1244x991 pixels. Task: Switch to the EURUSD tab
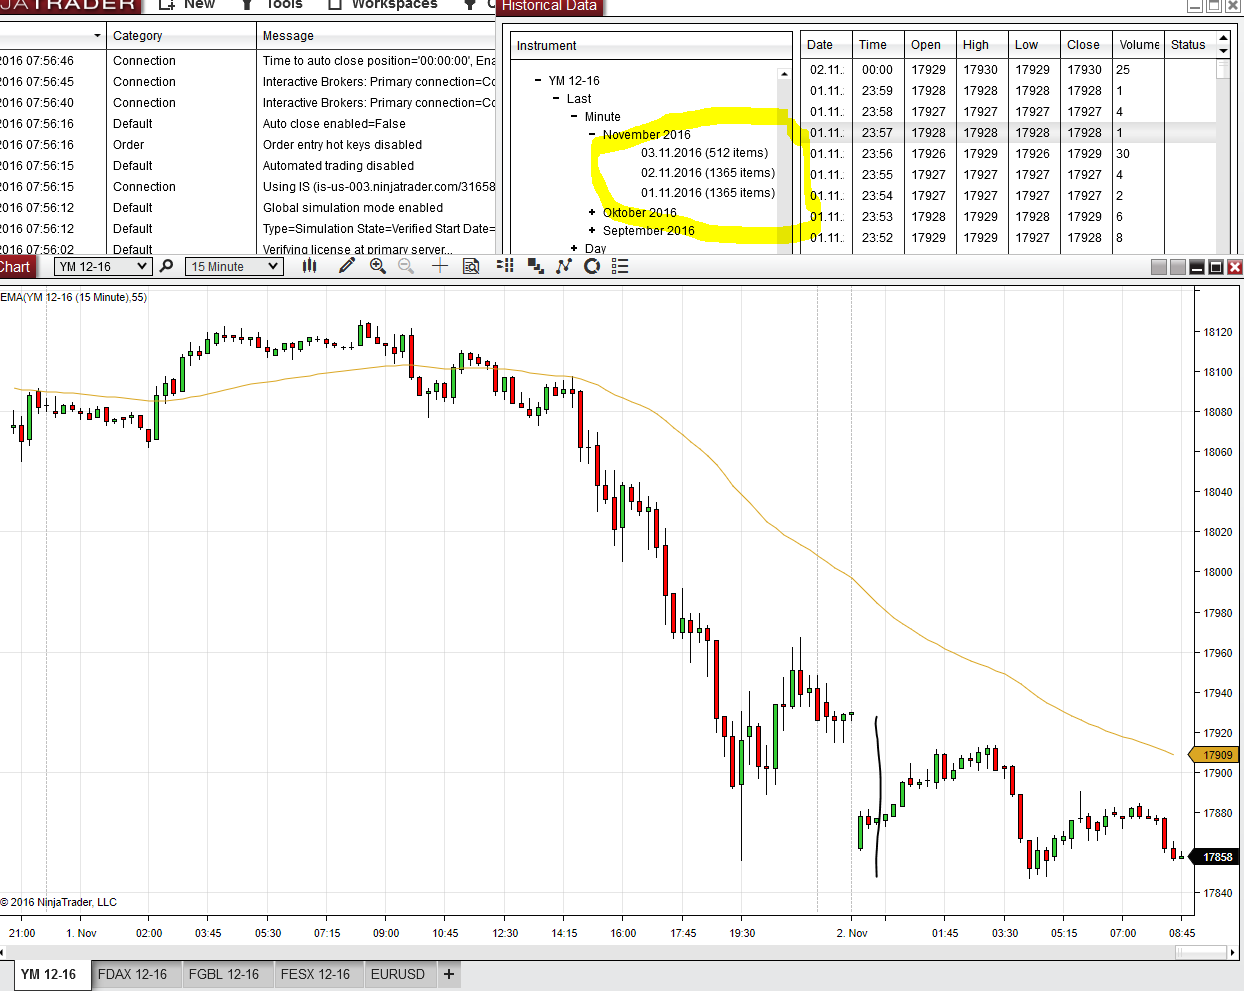pos(398,974)
